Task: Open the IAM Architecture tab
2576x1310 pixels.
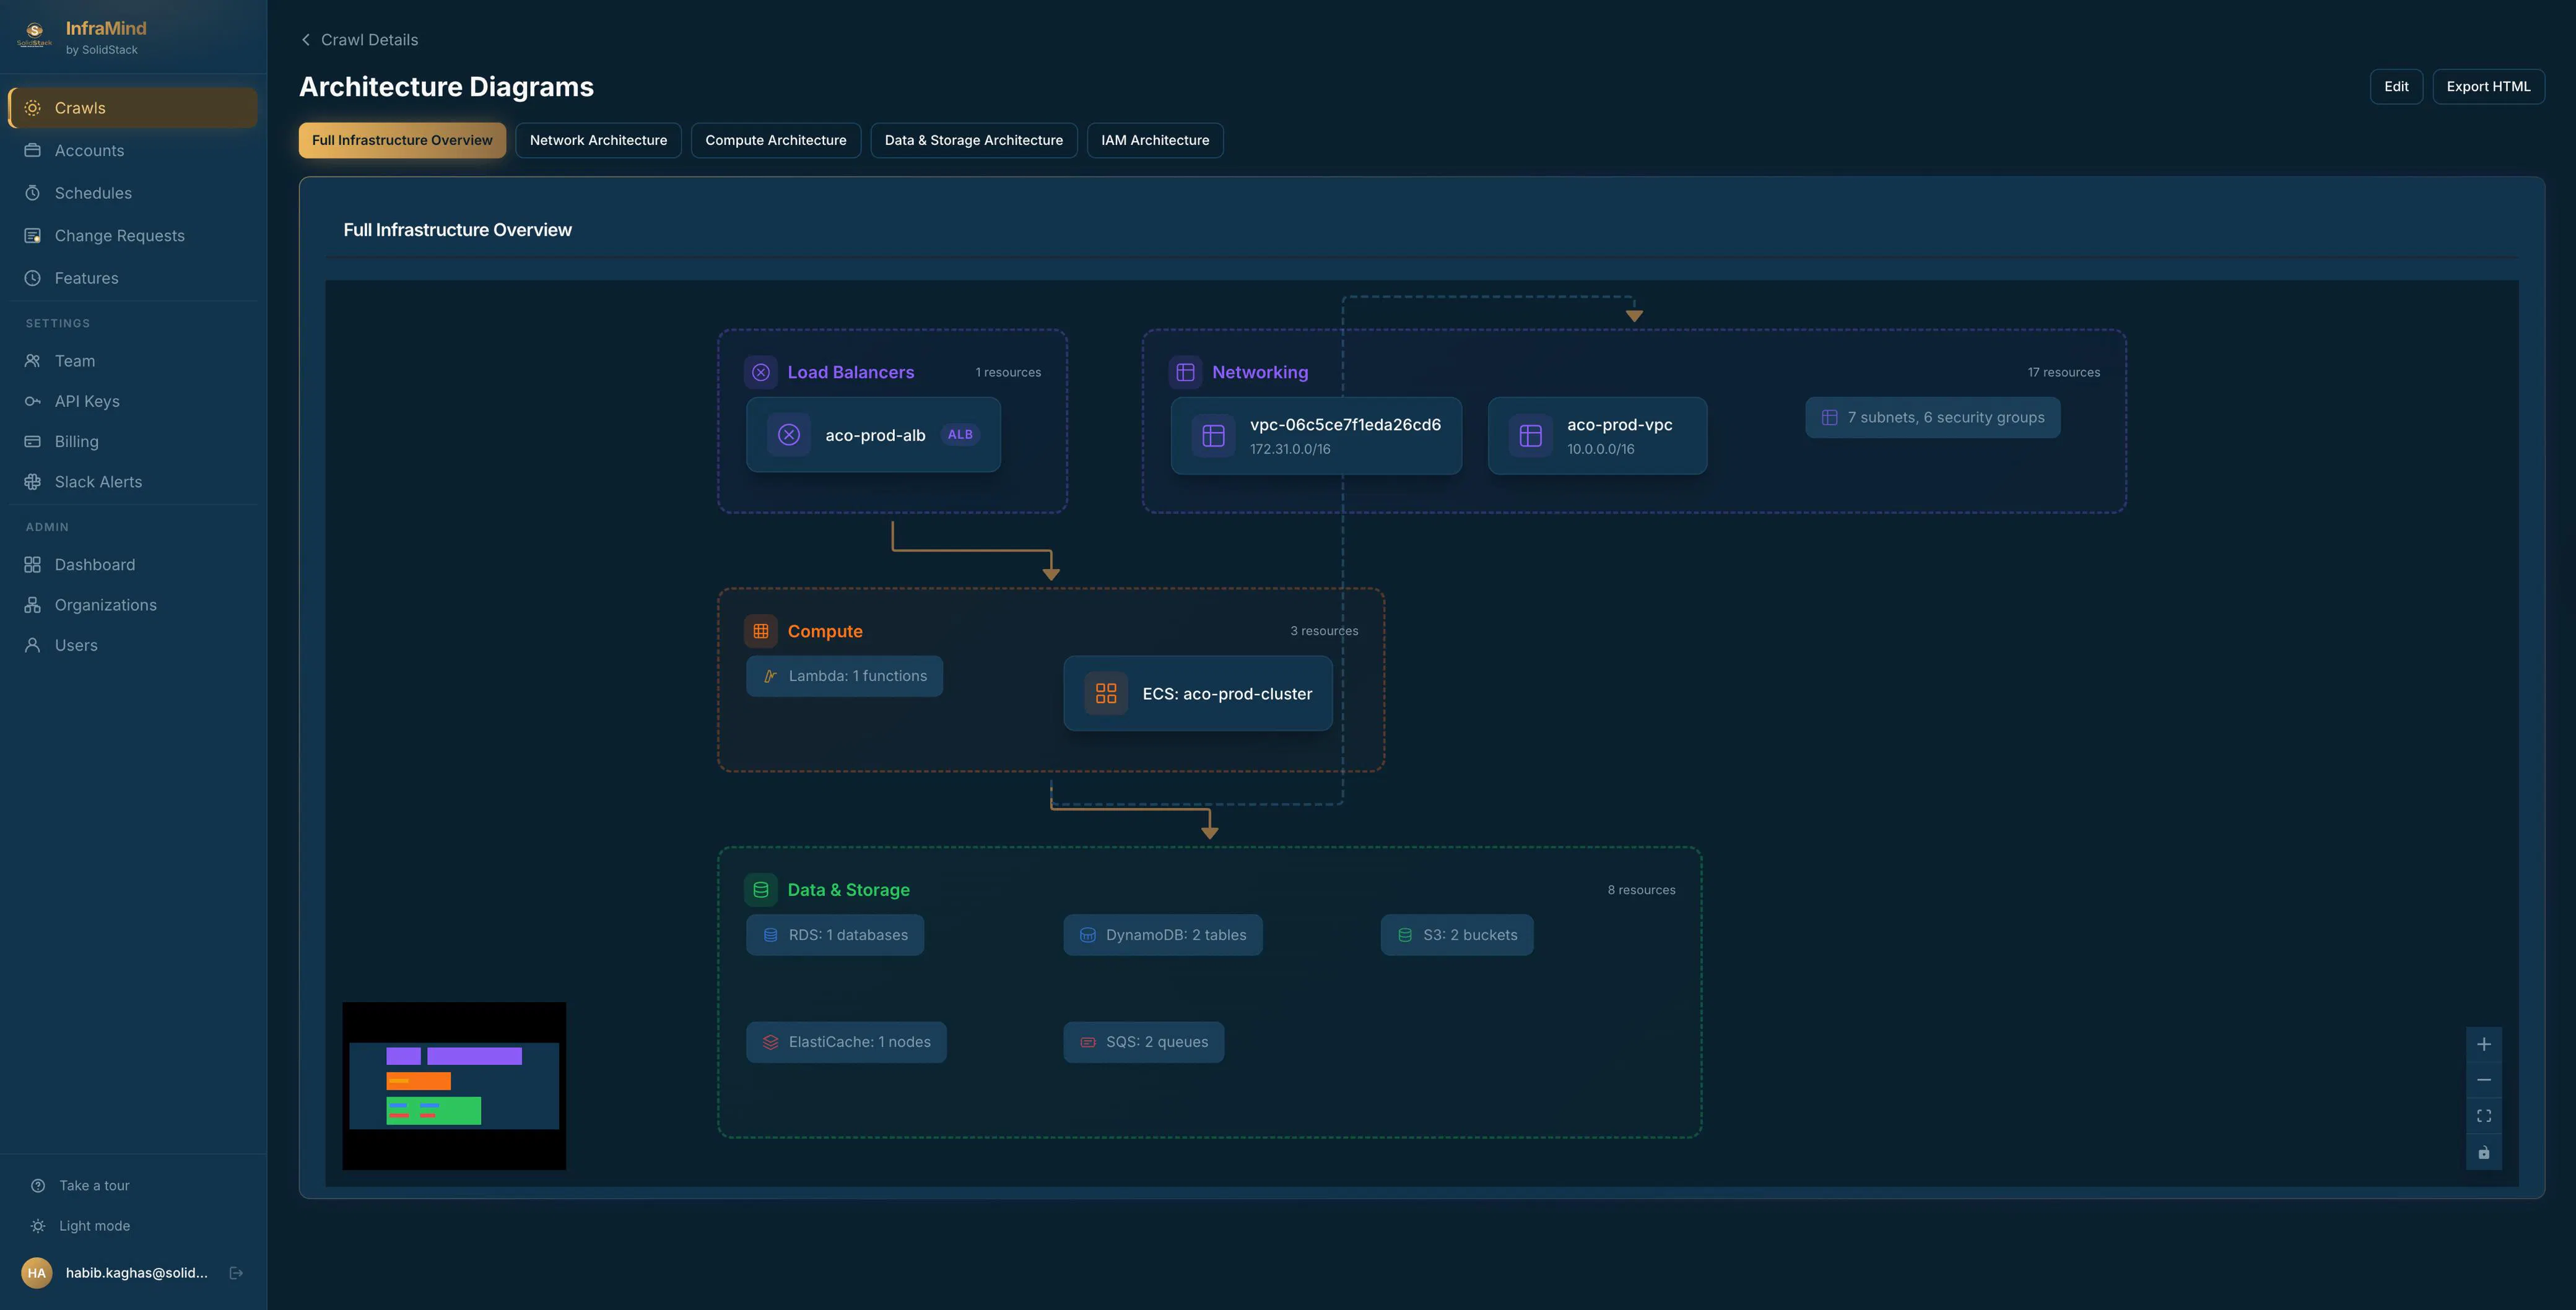Action: pyautogui.click(x=1155, y=140)
